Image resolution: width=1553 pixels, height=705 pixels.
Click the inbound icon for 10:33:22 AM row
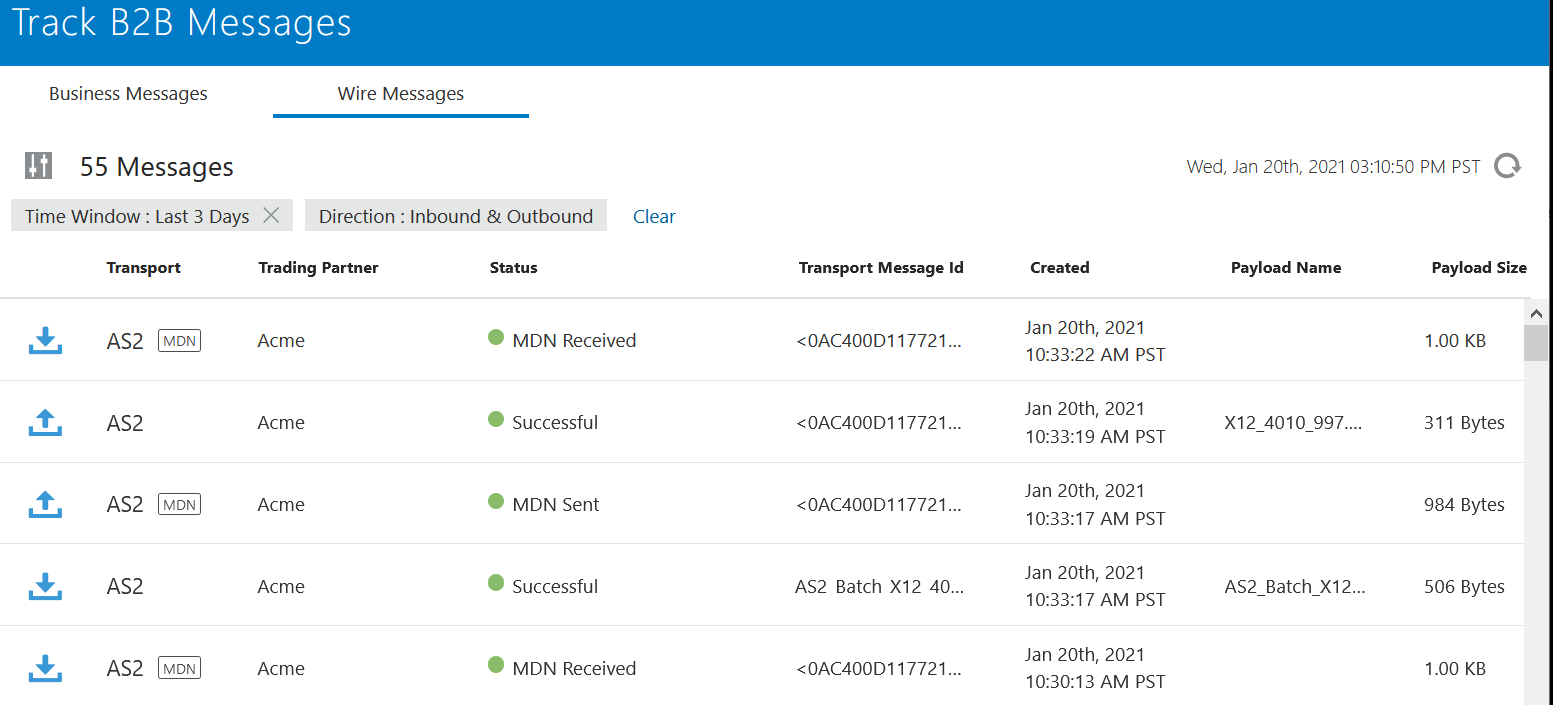click(45, 340)
